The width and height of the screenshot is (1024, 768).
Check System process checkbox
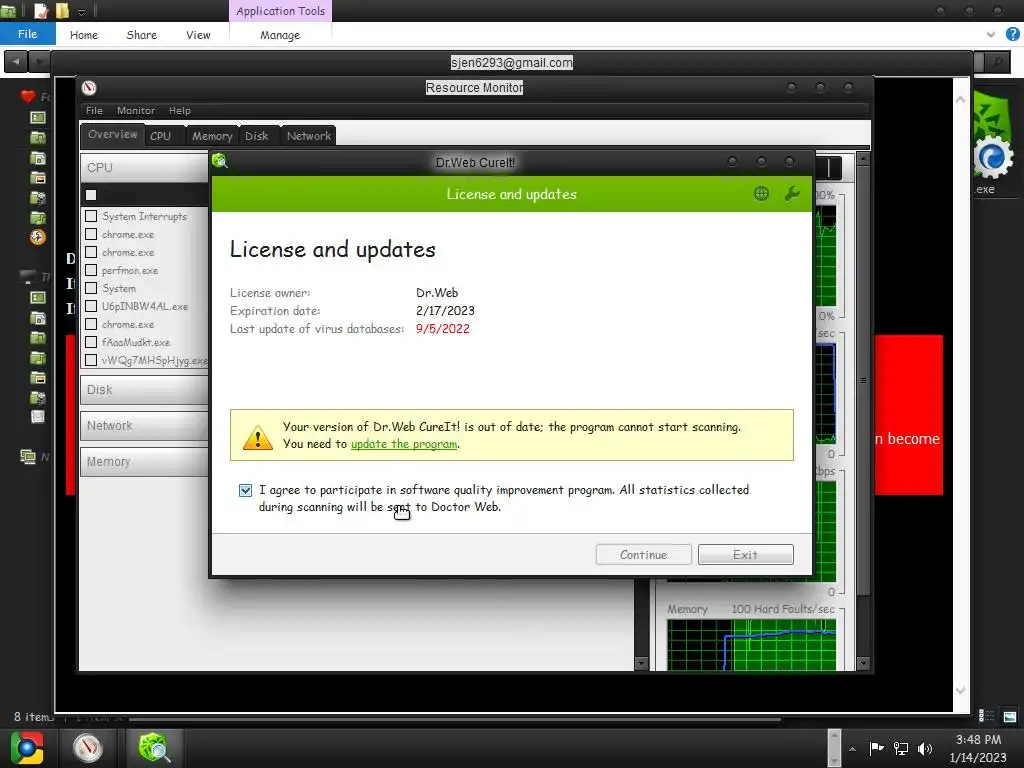pyautogui.click(x=91, y=288)
